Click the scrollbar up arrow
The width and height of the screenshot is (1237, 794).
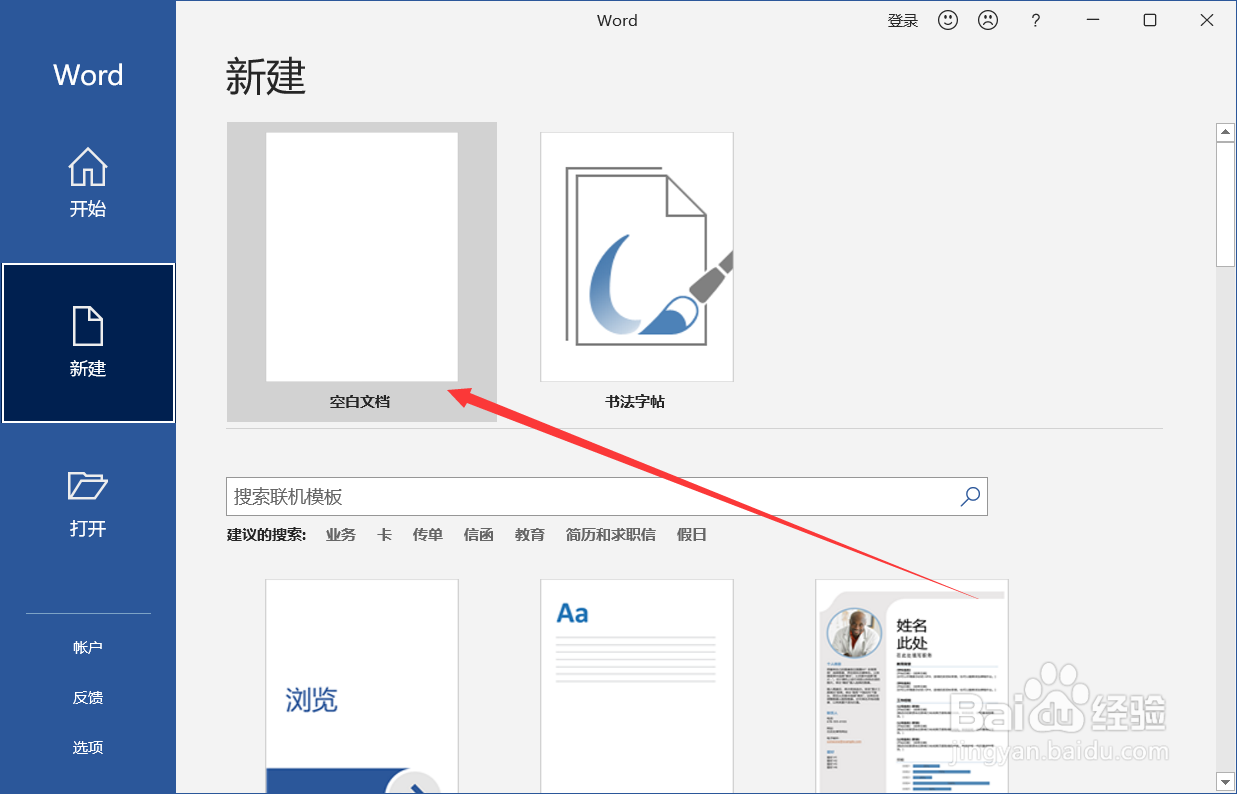coord(1225,132)
